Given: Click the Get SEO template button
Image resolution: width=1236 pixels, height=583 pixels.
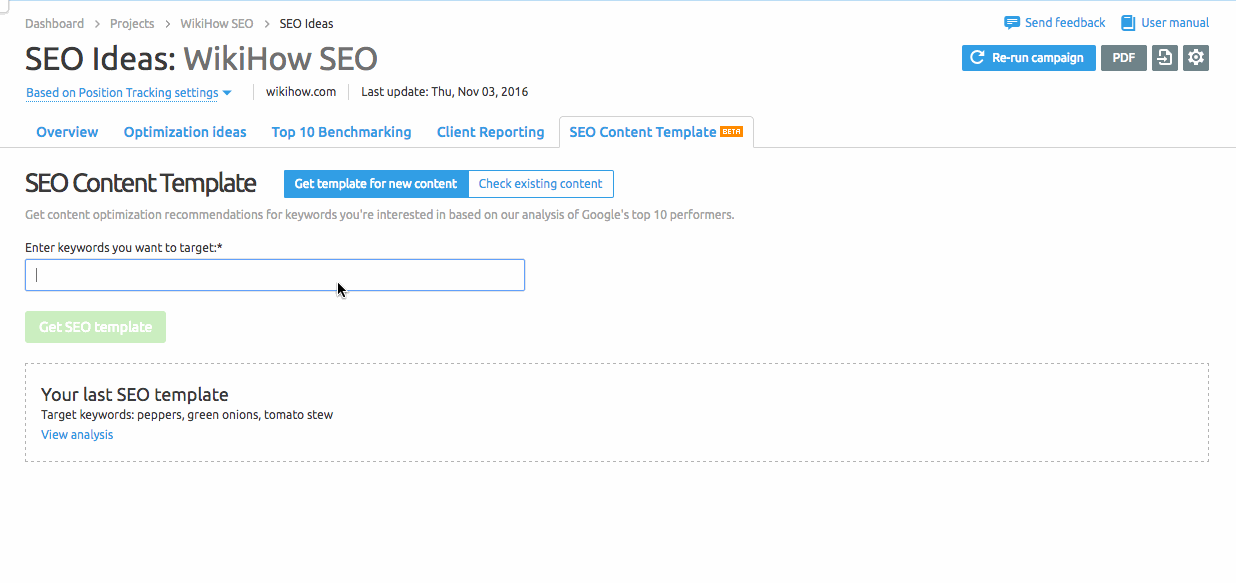Looking at the screenshot, I should click(95, 327).
